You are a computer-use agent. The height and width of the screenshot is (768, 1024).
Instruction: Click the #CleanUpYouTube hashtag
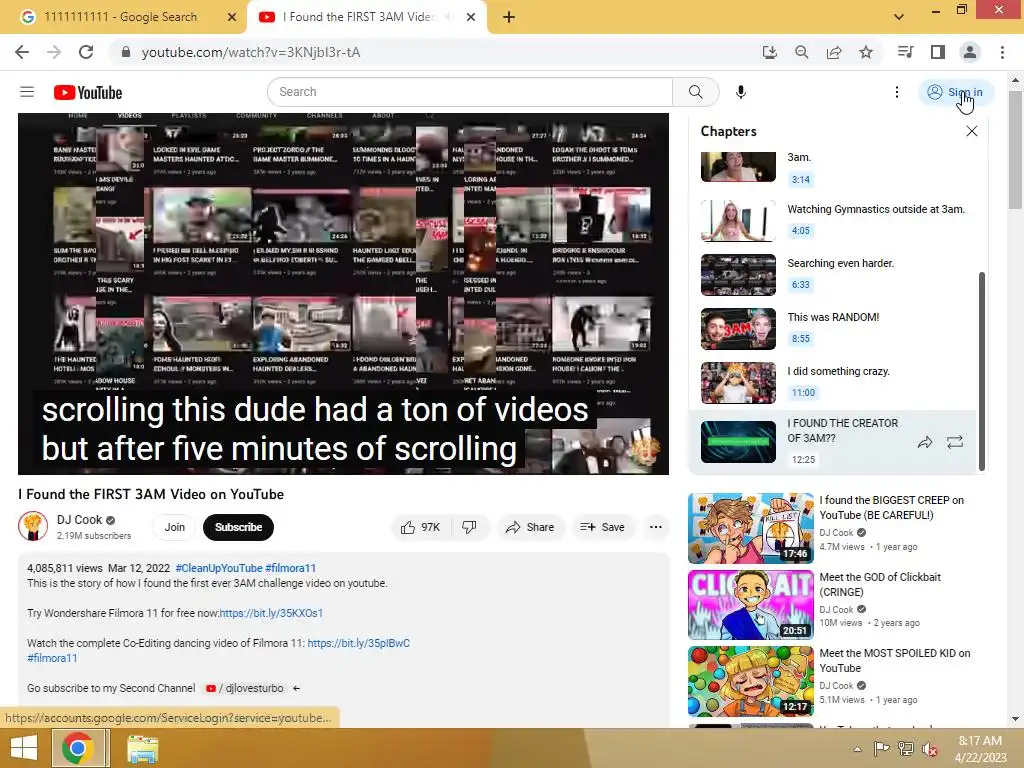219,568
